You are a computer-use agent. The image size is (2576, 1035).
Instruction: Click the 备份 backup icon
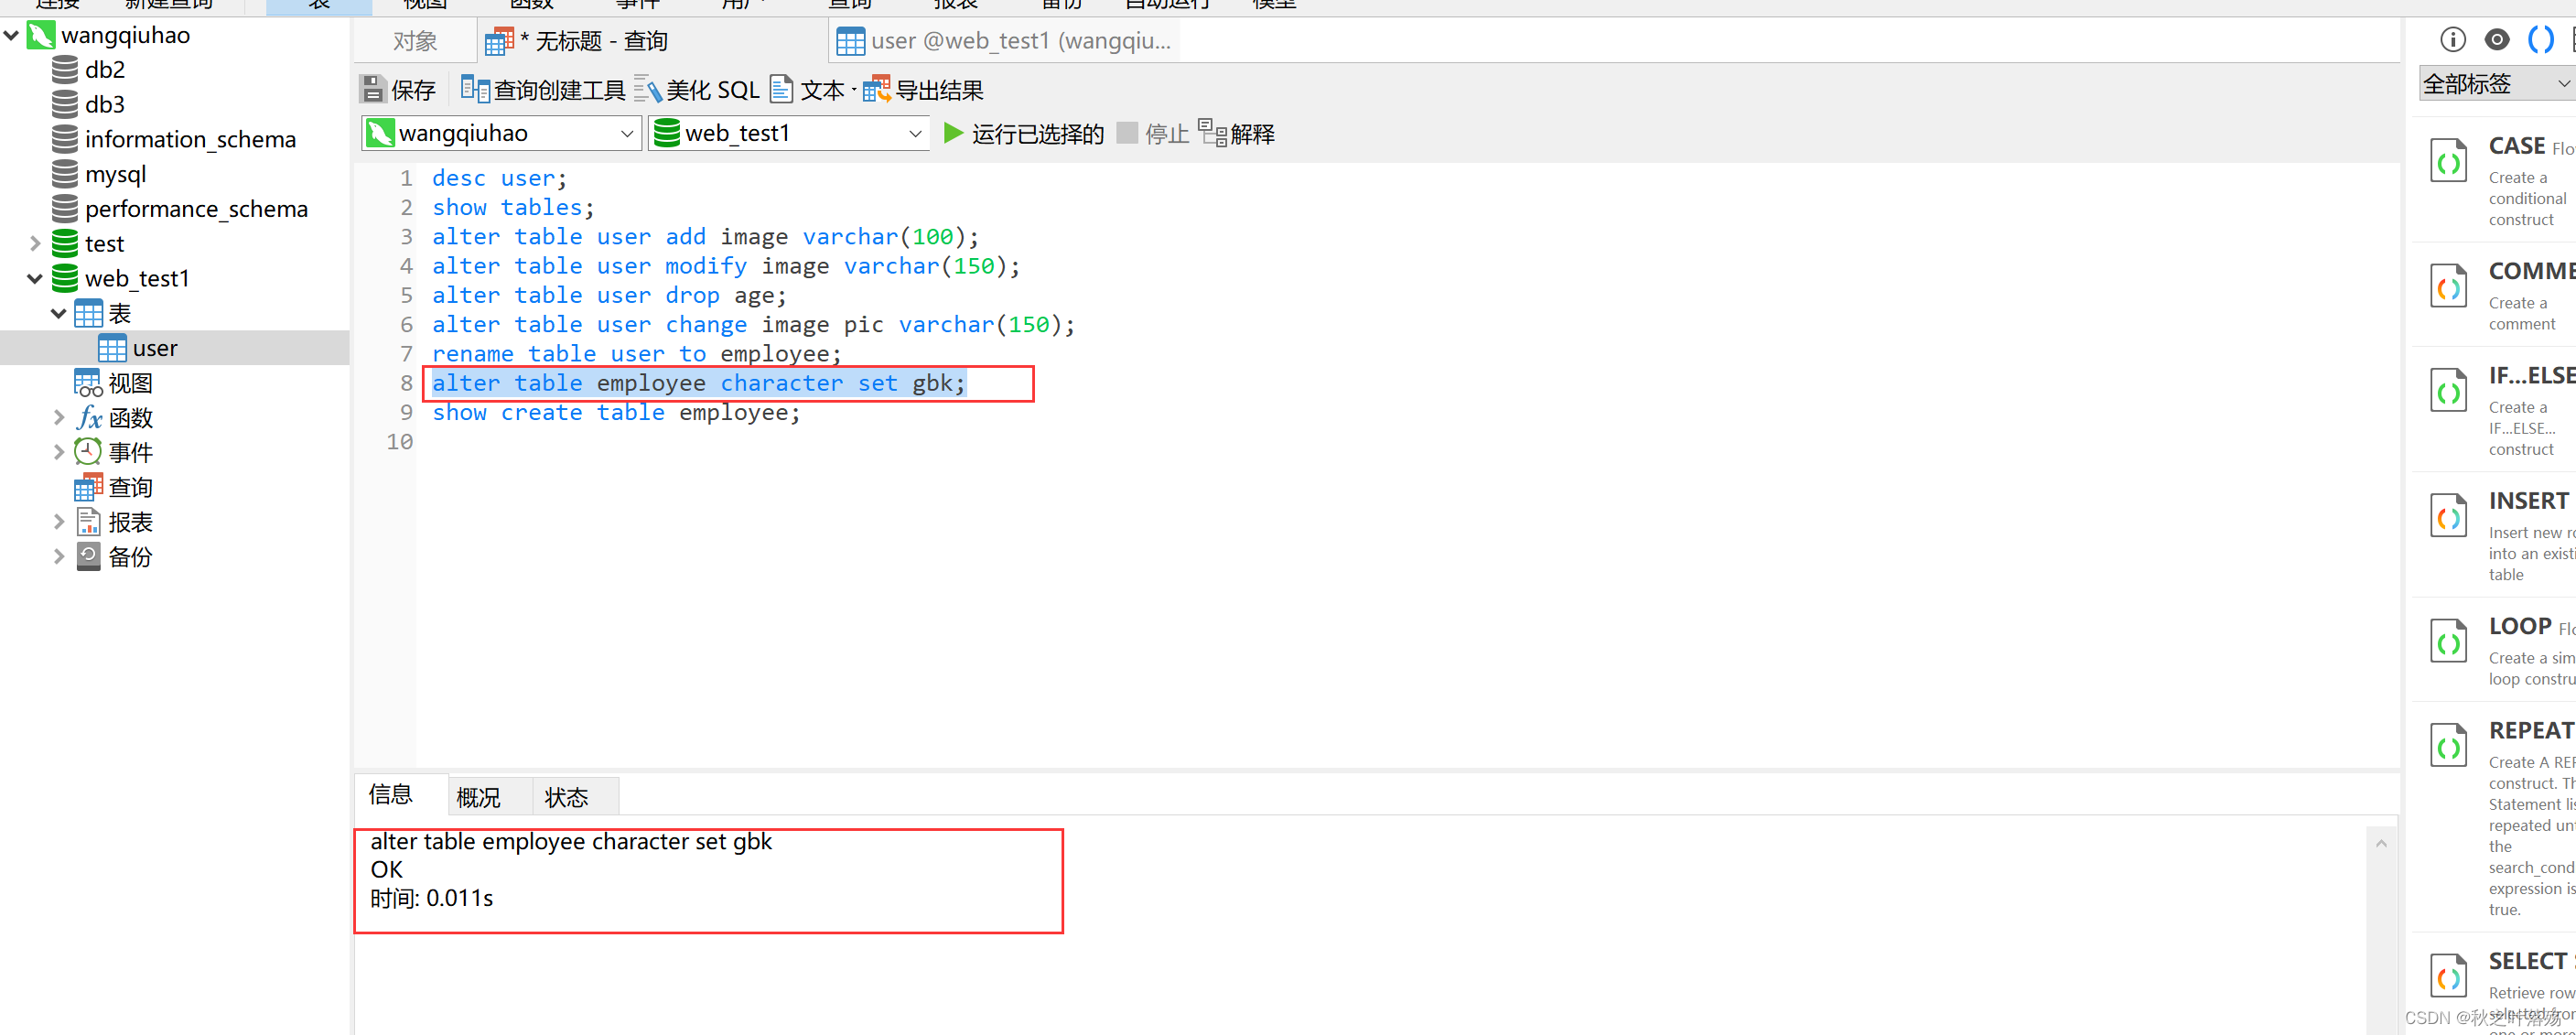coord(89,557)
